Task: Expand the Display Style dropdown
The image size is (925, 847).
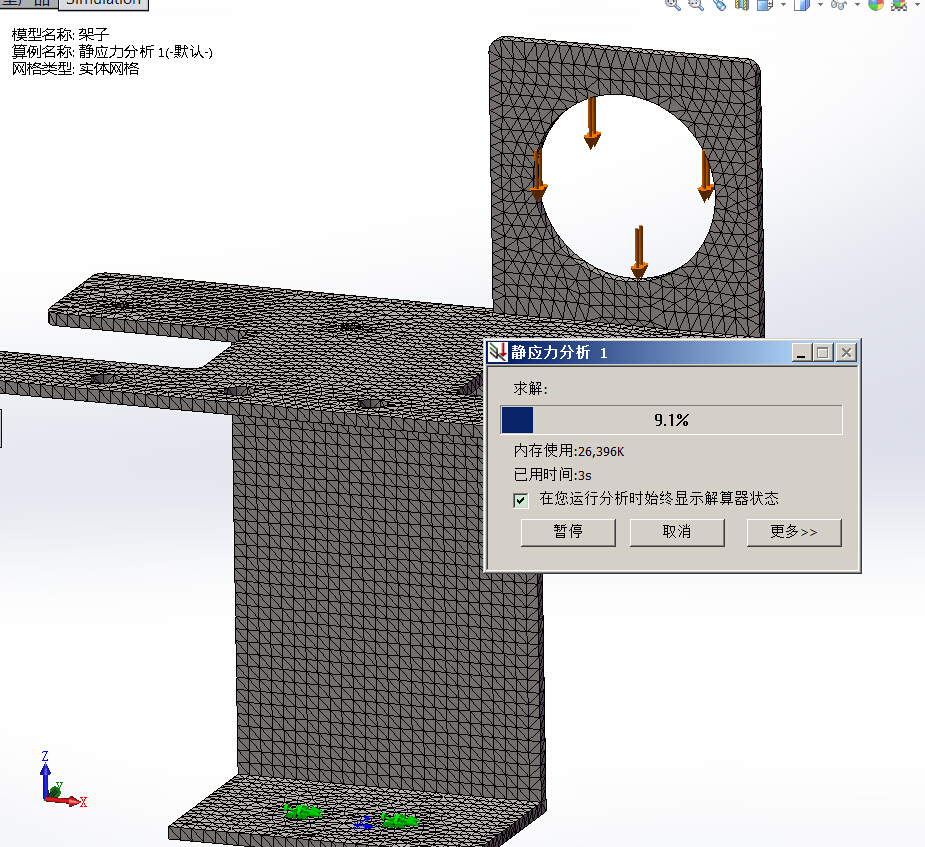Action: point(821,6)
